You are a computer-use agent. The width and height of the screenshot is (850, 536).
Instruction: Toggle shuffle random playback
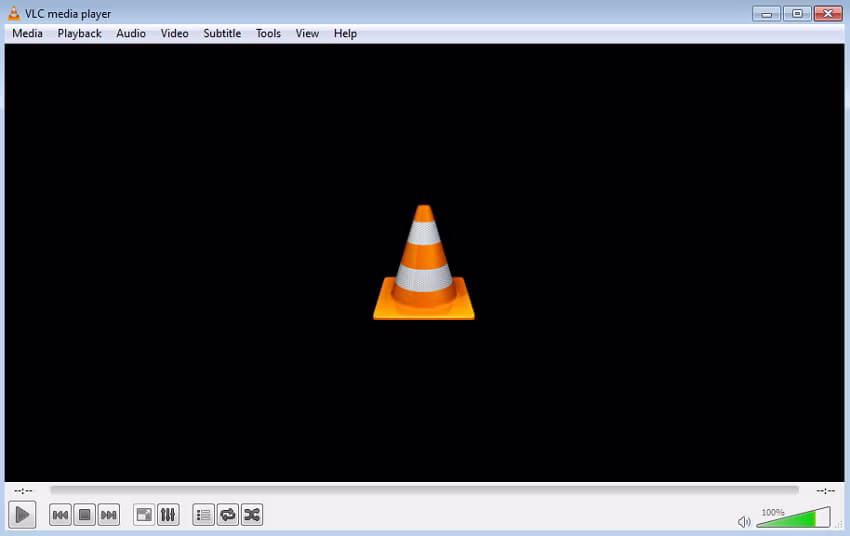click(252, 515)
